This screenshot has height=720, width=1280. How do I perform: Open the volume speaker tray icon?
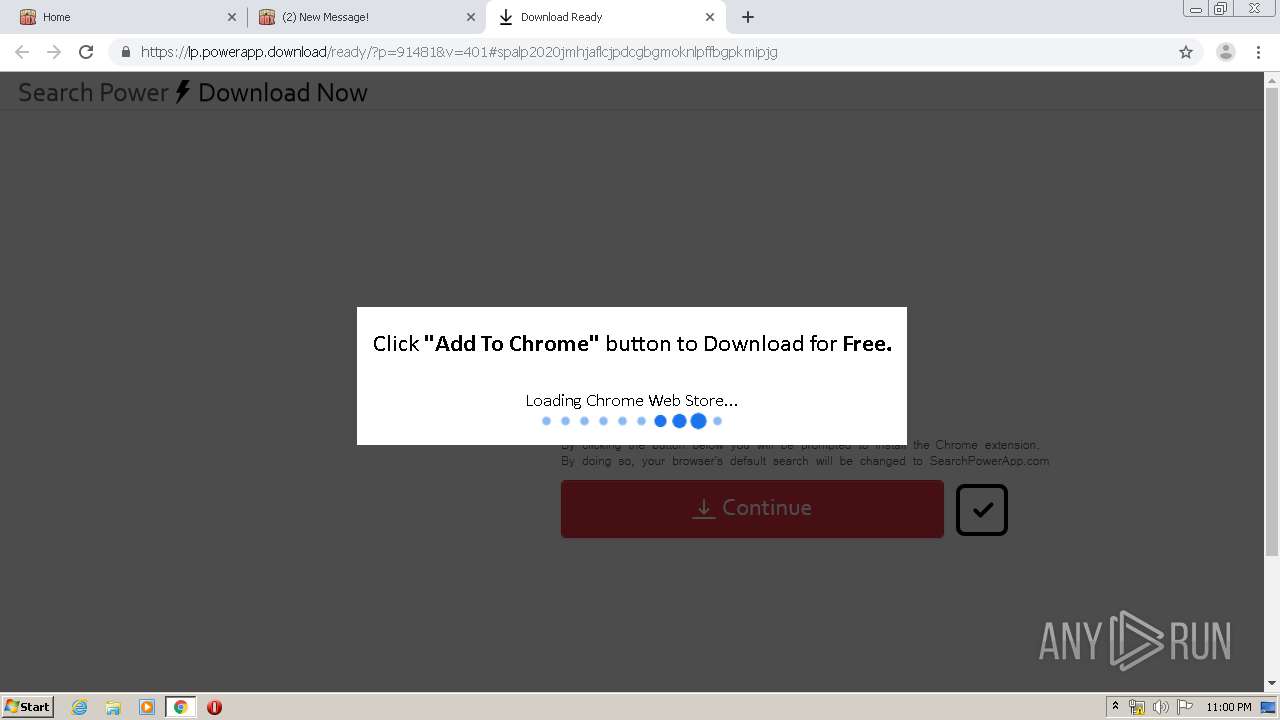tap(1160, 707)
